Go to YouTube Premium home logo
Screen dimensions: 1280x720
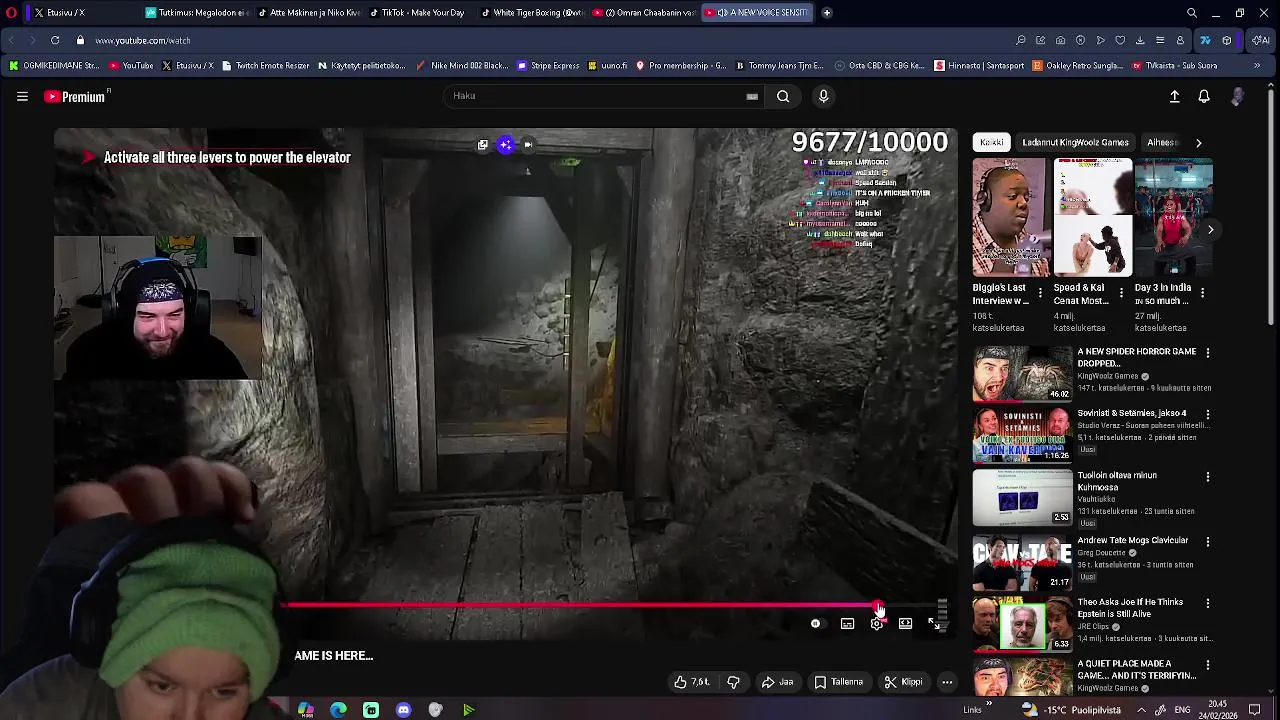76,96
